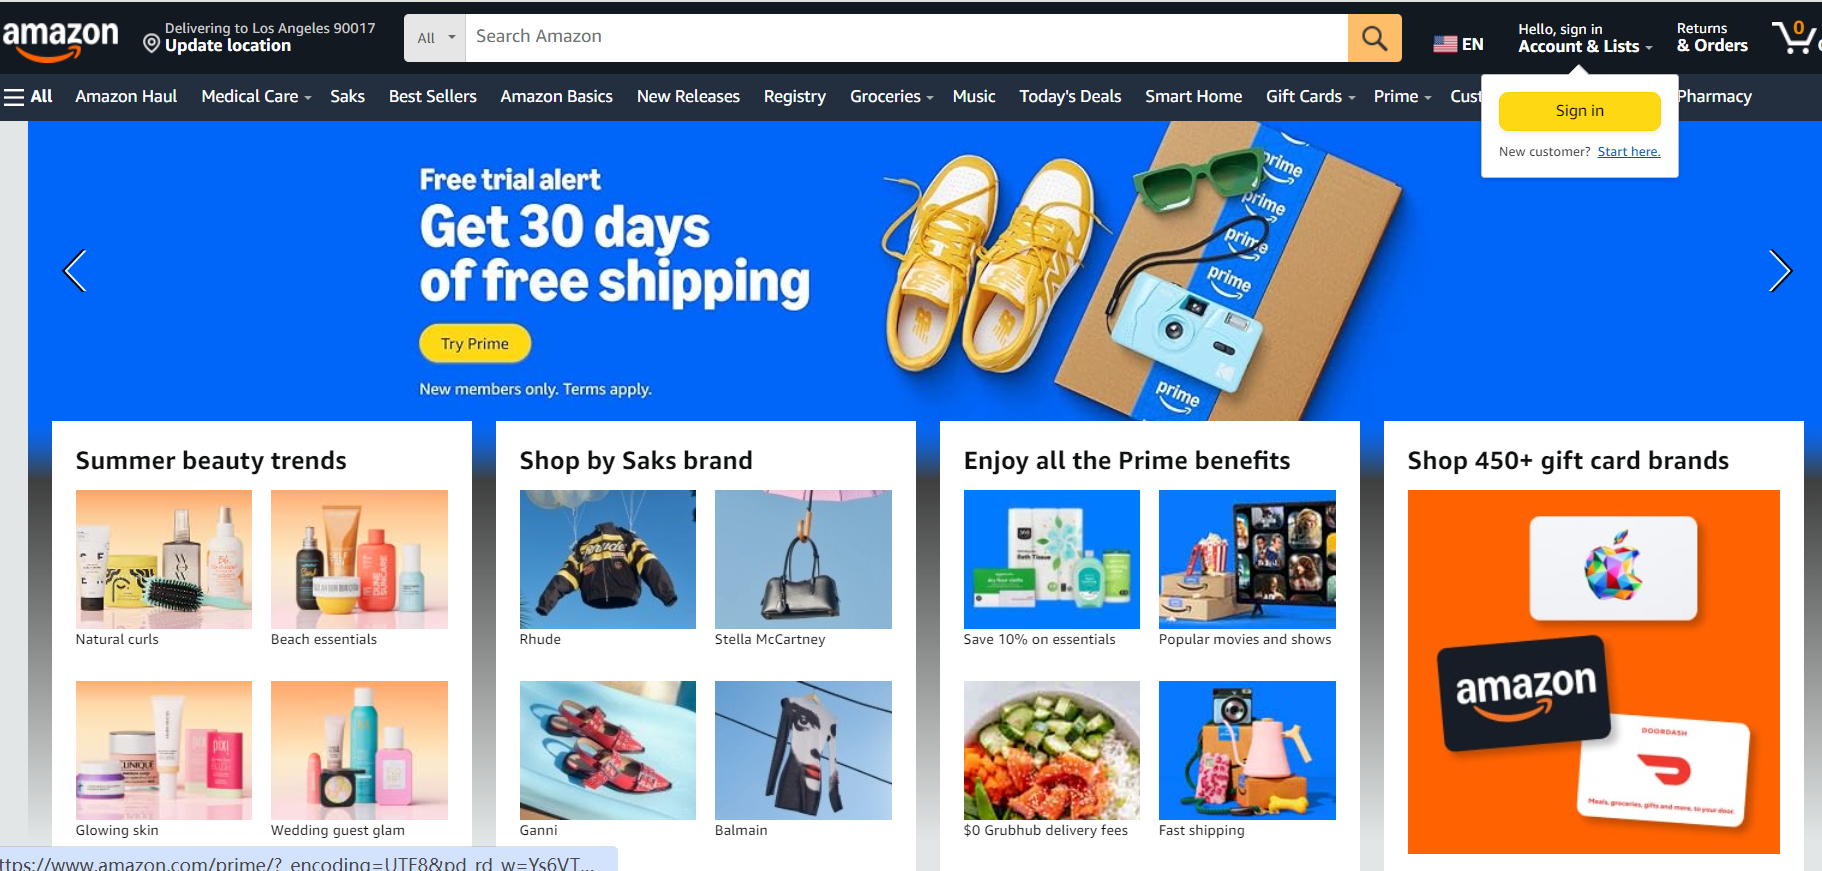Open the Natural curls thumbnail
The image size is (1822, 871).
coord(164,559)
